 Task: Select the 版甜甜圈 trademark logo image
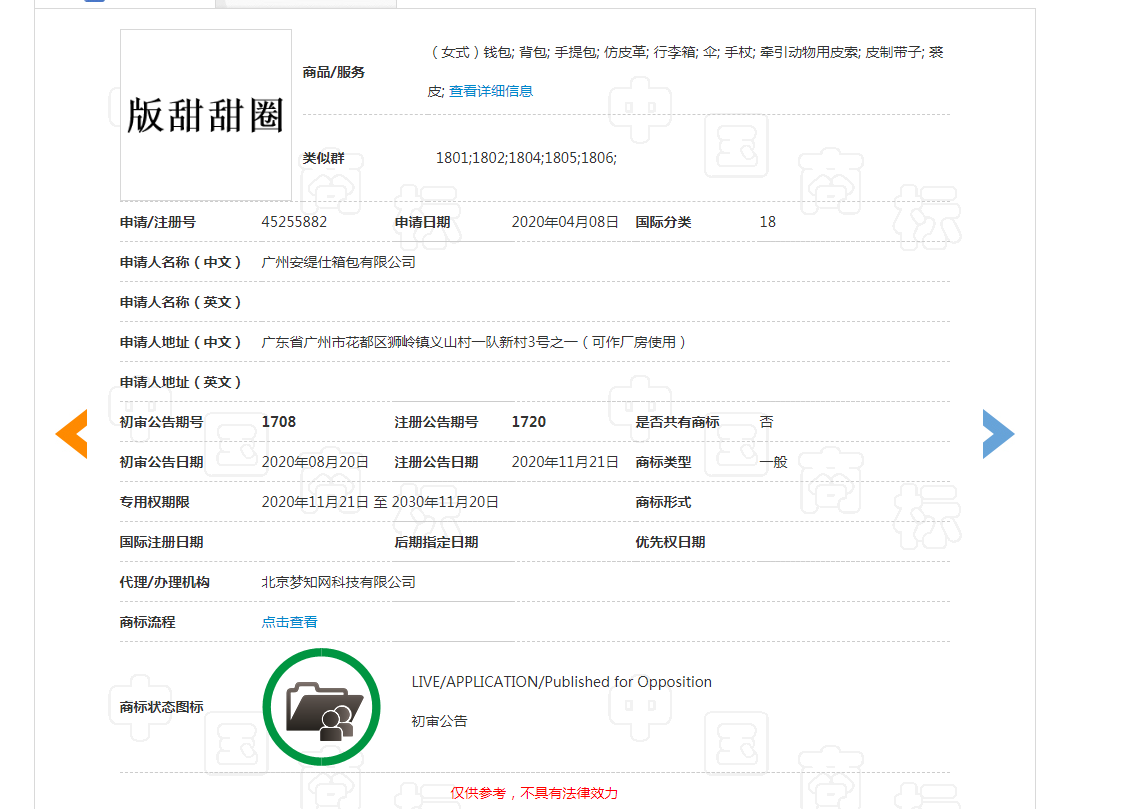205,115
